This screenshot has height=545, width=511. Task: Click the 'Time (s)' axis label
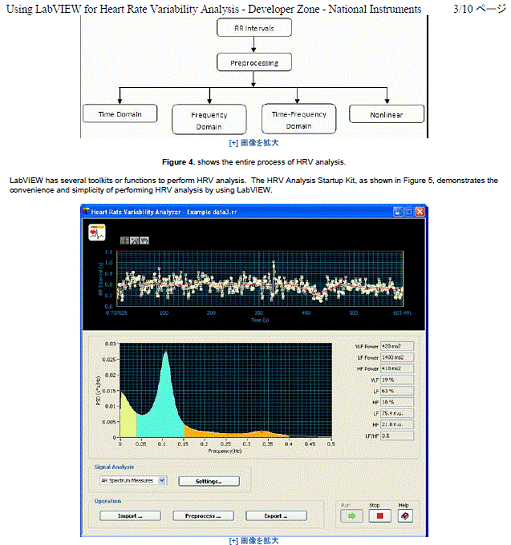click(x=260, y=320)
